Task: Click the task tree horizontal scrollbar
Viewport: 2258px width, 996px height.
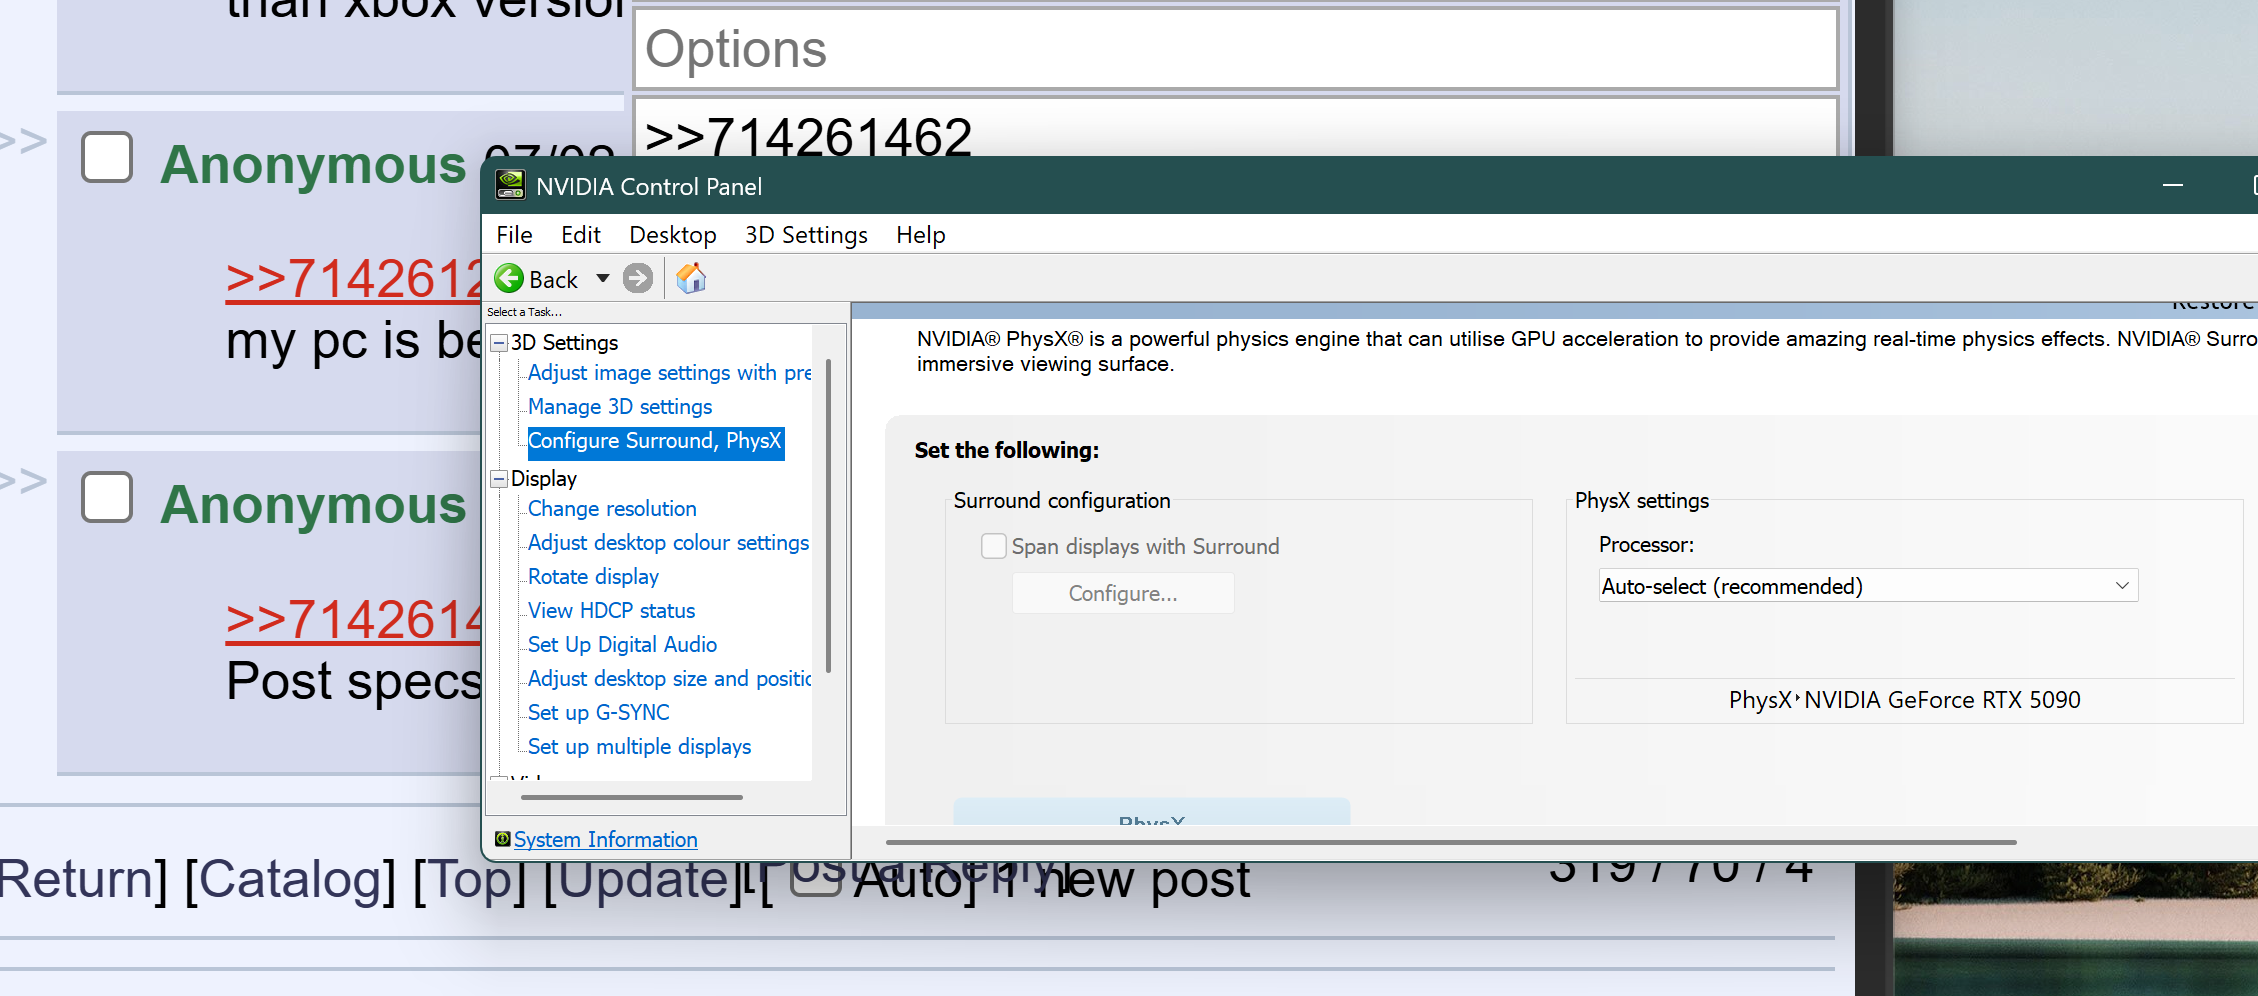Action: point(632,797)
